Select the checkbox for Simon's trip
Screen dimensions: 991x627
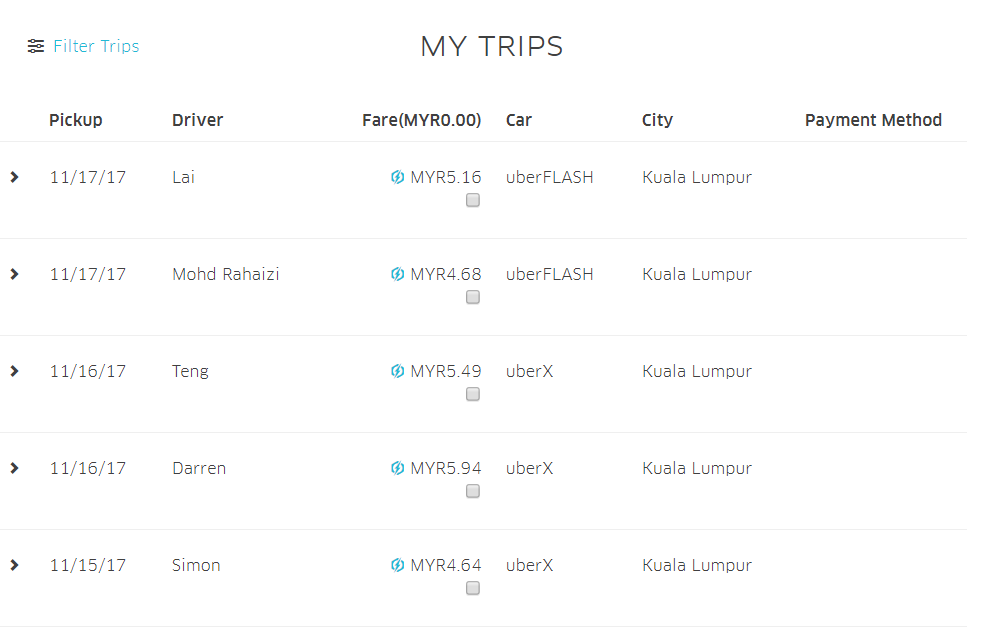473,588
